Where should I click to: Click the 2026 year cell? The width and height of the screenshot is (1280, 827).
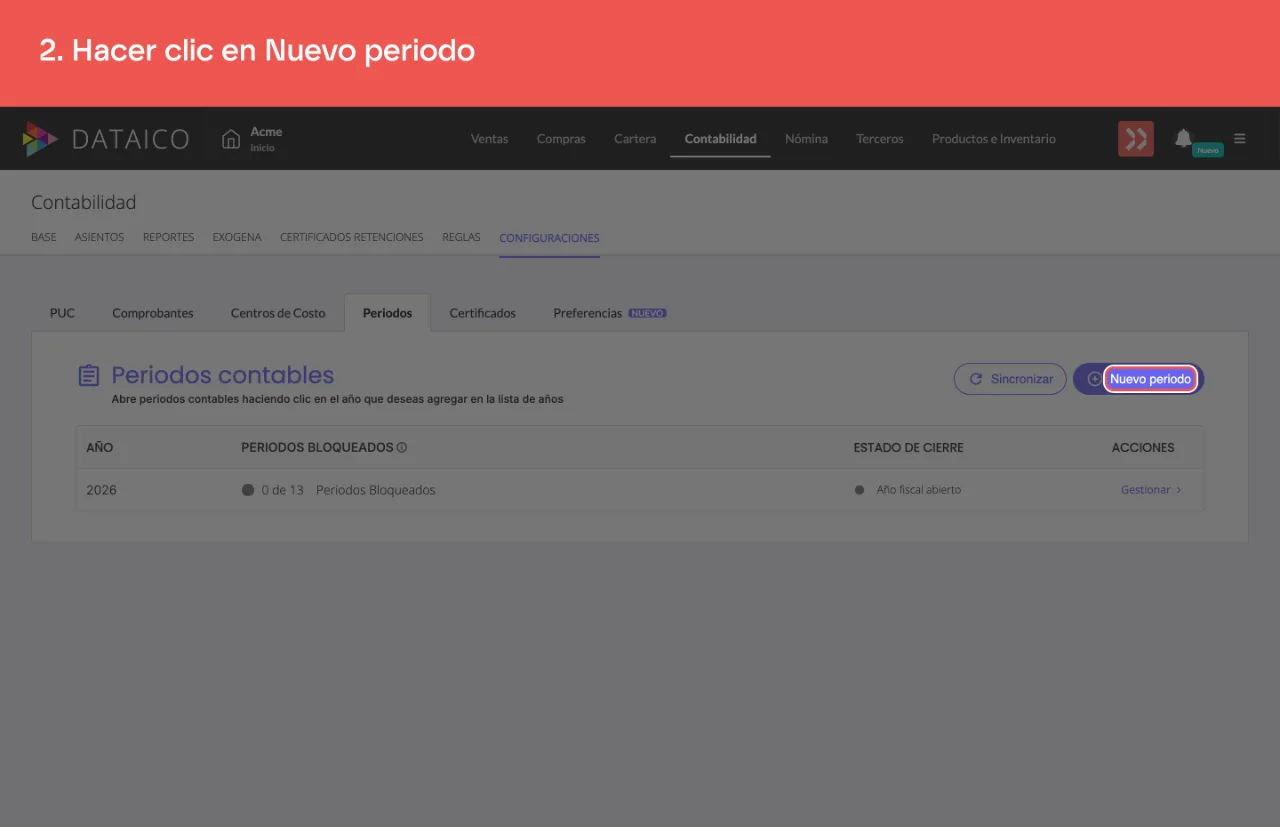(x=102, y=490)
